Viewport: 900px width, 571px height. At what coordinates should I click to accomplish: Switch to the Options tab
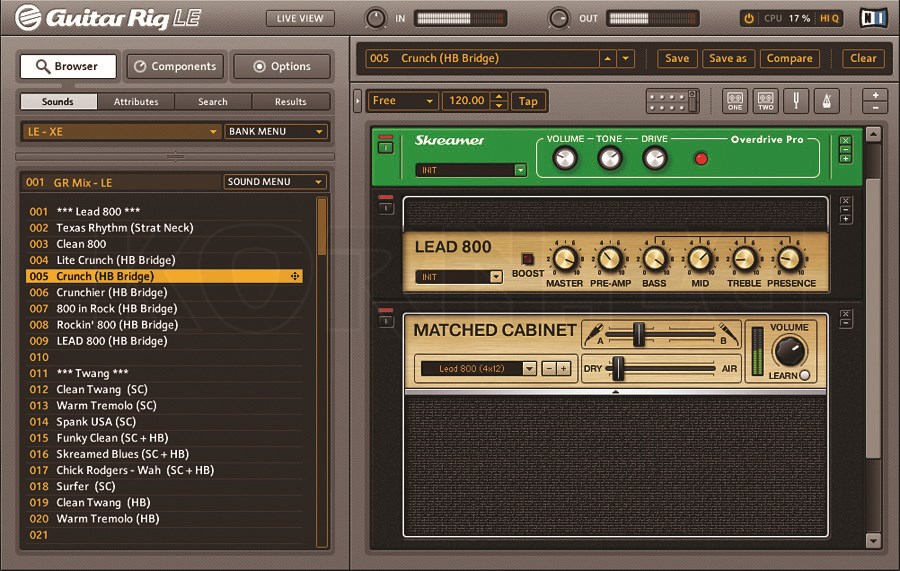pyautogui.click(x=282, y=67)
